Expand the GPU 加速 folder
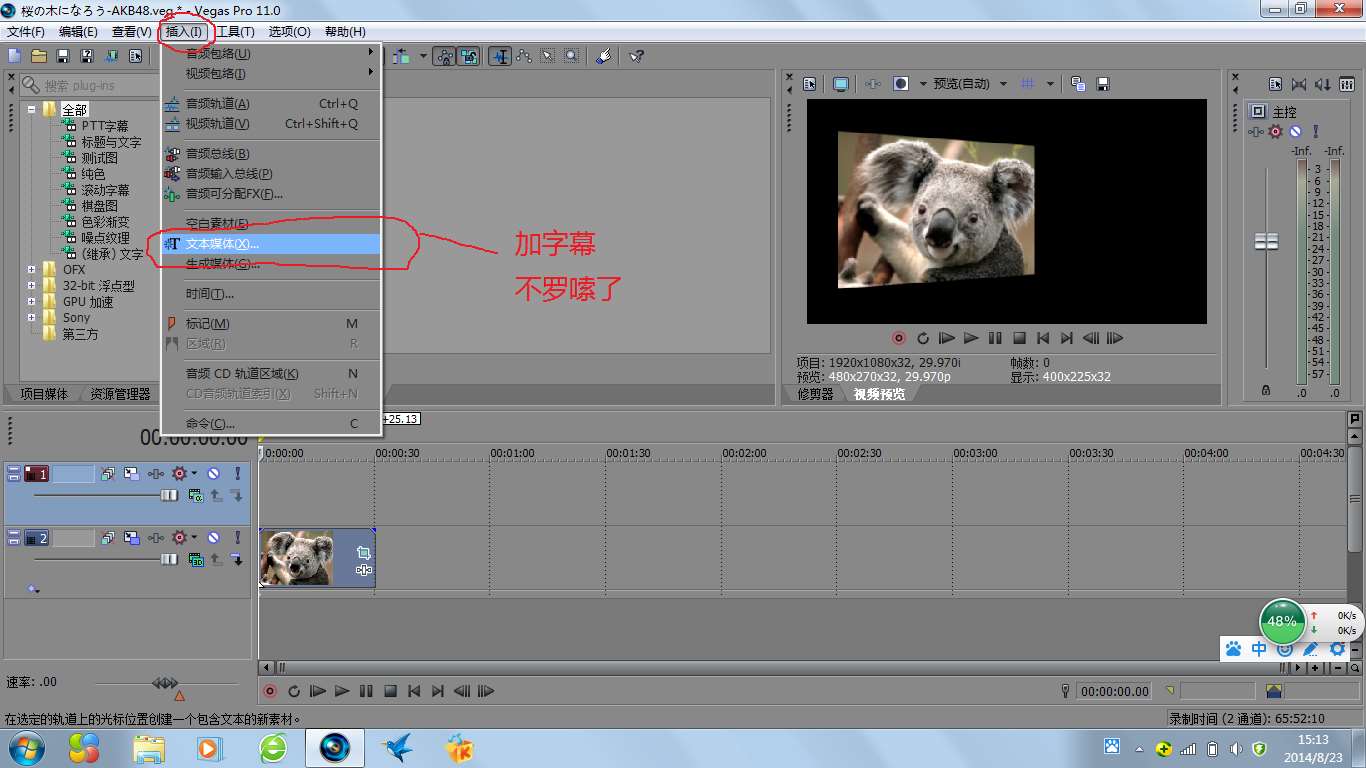1366x768 pixels. pos(32,301)
